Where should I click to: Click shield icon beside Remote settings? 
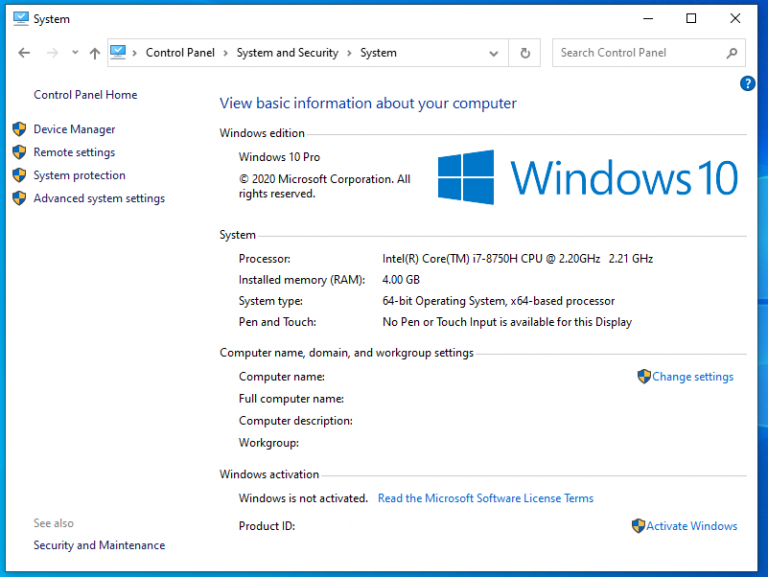[x=19, y=152]
